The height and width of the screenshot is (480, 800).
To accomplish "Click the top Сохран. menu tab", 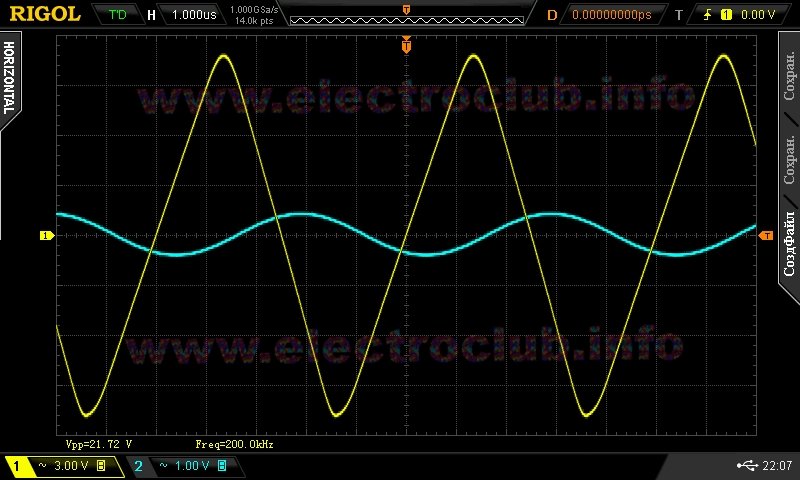I will [x=789, y=75].
